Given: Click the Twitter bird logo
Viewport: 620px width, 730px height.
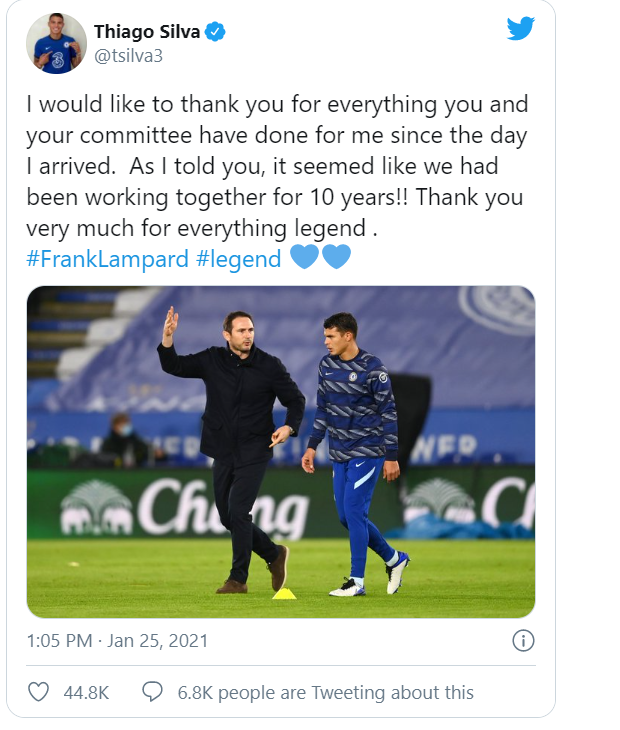Looking at the screenshot, I should click(x=521, y=28).
